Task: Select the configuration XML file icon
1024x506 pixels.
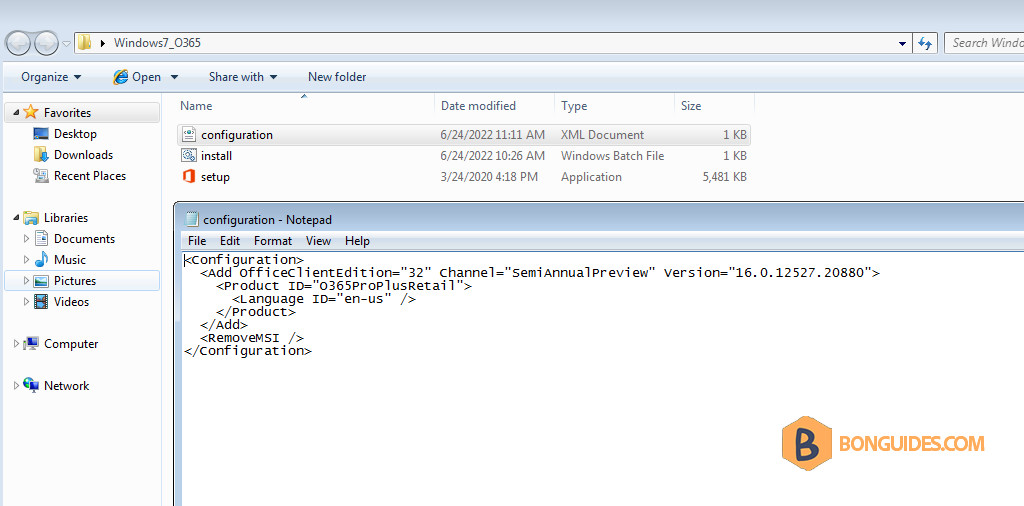Action: (189, 135)
